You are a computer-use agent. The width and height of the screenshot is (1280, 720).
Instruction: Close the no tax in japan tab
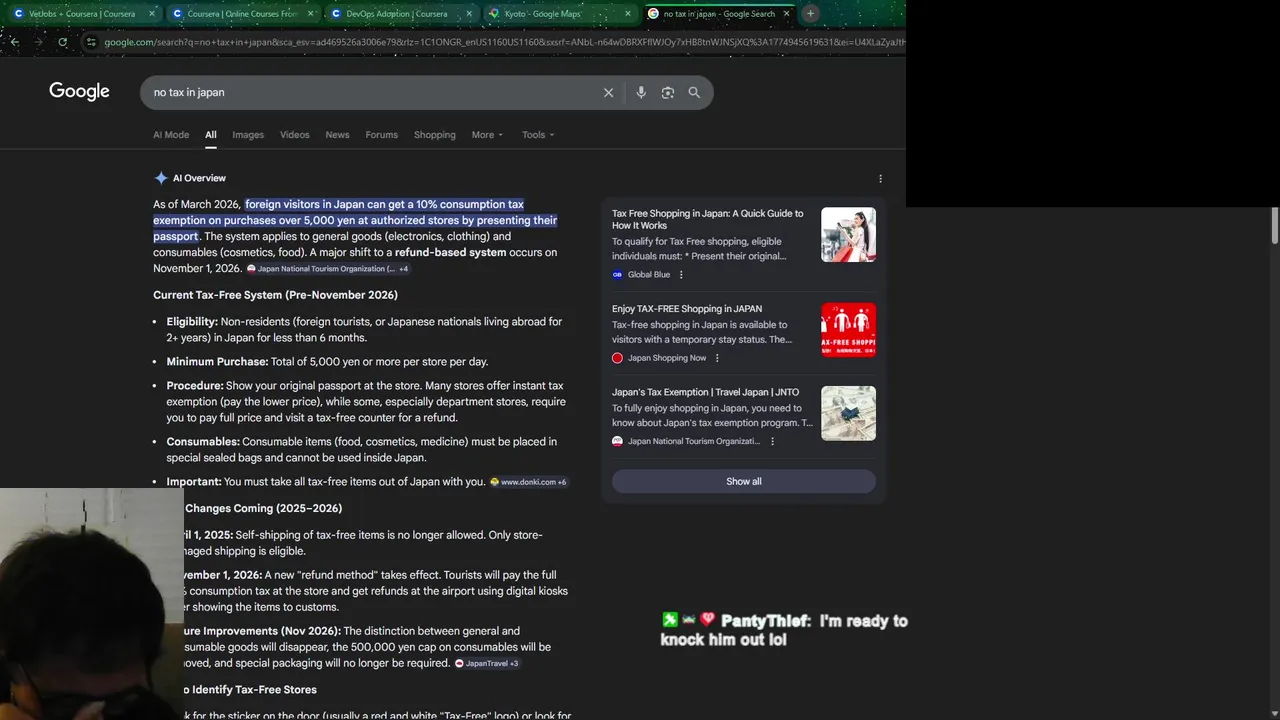[x=786, y=14]
